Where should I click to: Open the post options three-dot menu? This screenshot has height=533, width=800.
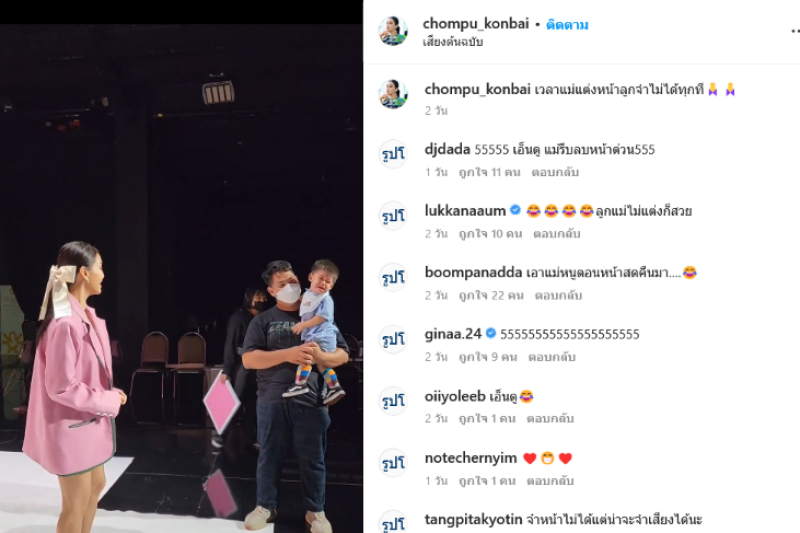(795, 31)
